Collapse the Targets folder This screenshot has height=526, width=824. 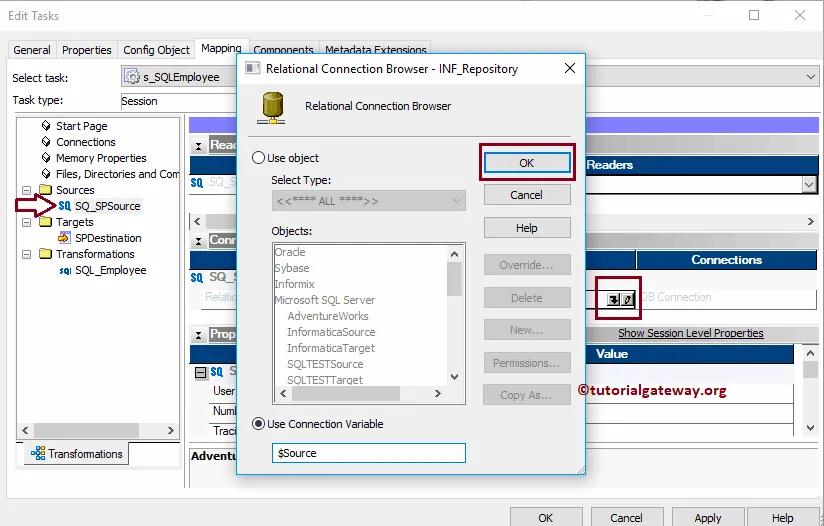(x=27, y=222)
